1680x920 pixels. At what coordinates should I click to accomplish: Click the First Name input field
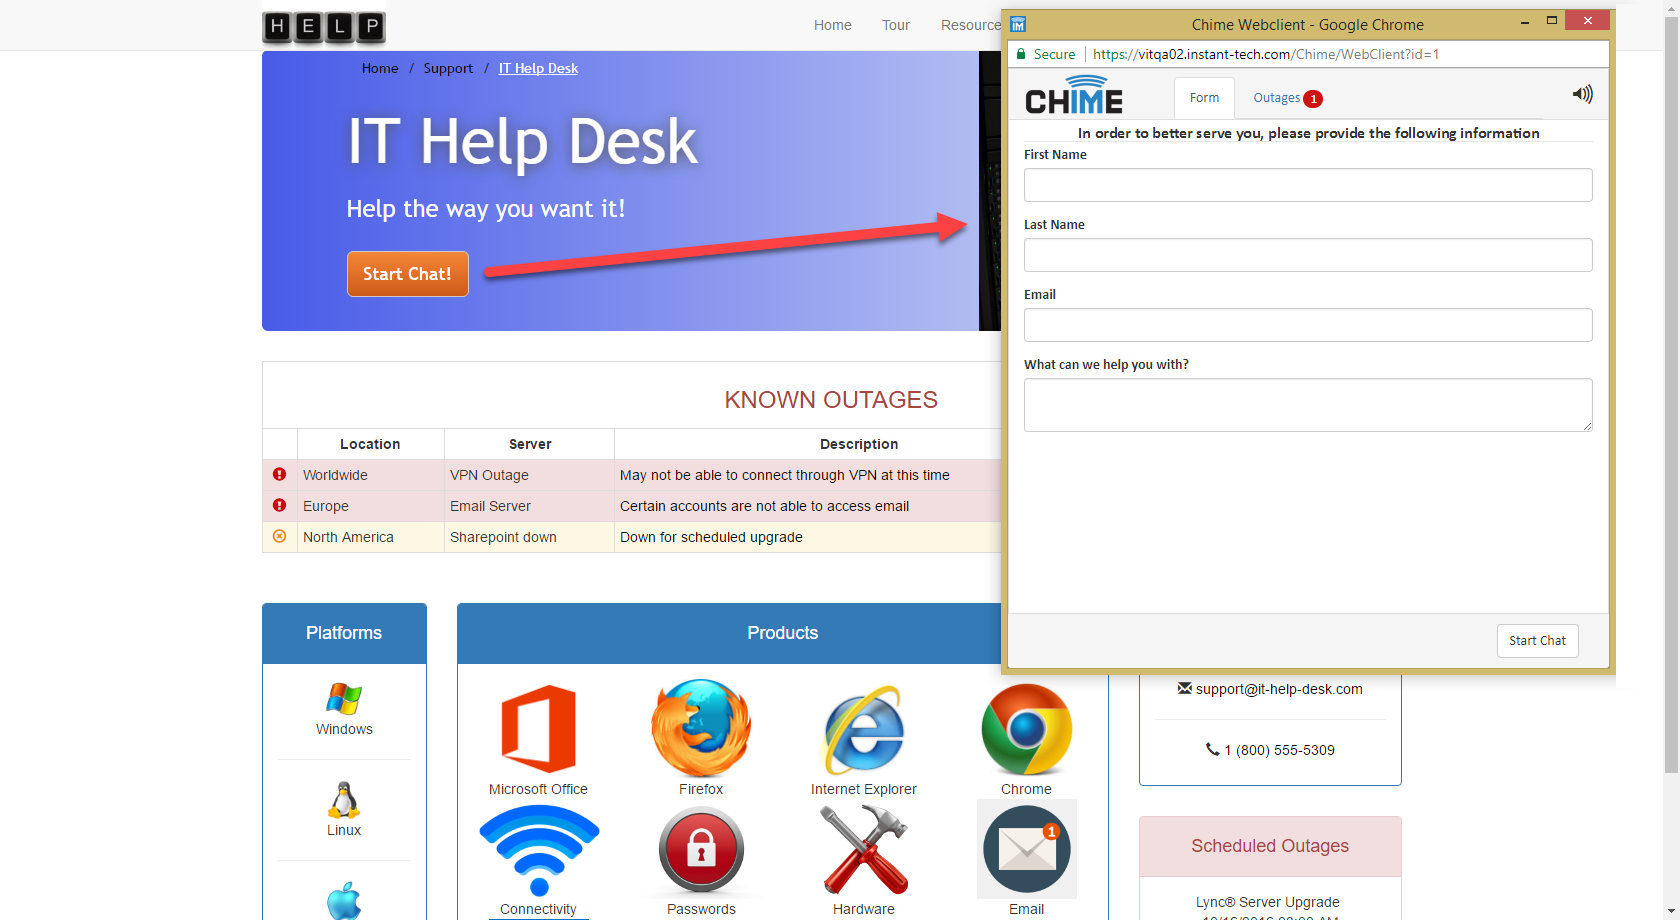point(1308,185)
